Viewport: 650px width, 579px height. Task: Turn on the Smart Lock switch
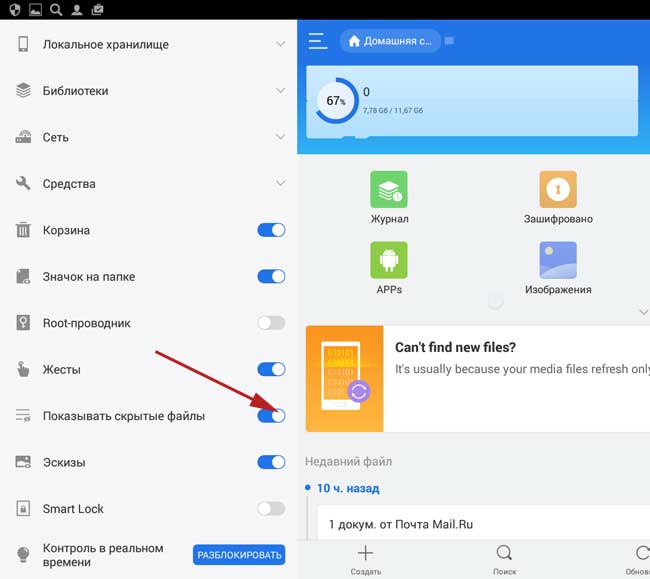click(x=271, y=509)
